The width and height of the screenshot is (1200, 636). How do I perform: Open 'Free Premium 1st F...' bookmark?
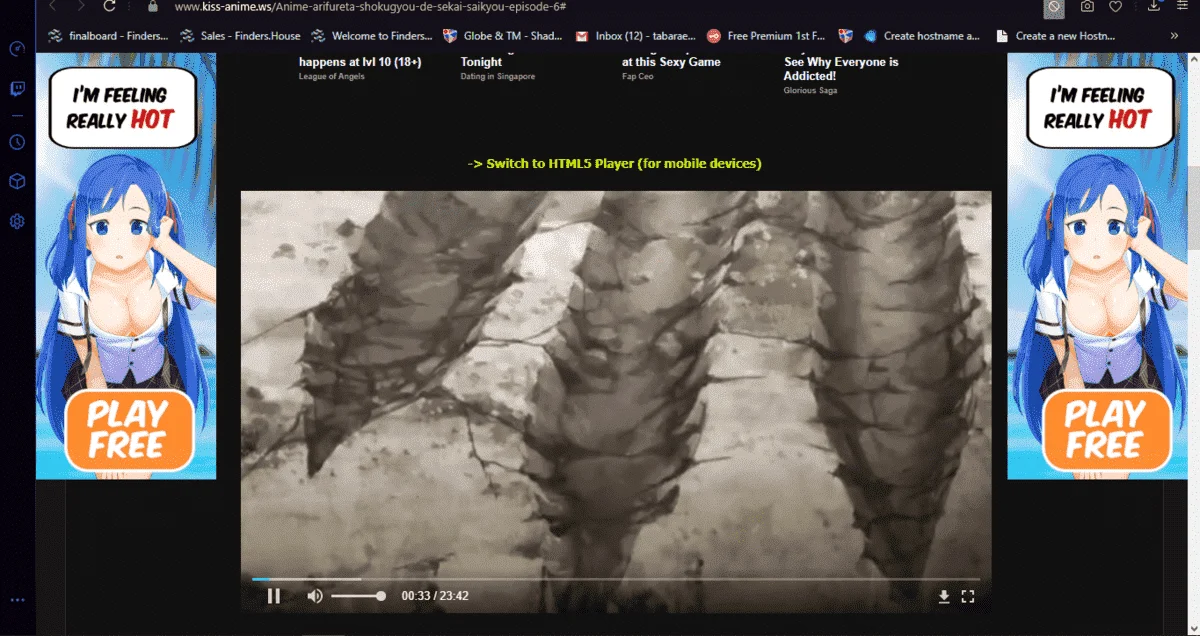(766, 36)
